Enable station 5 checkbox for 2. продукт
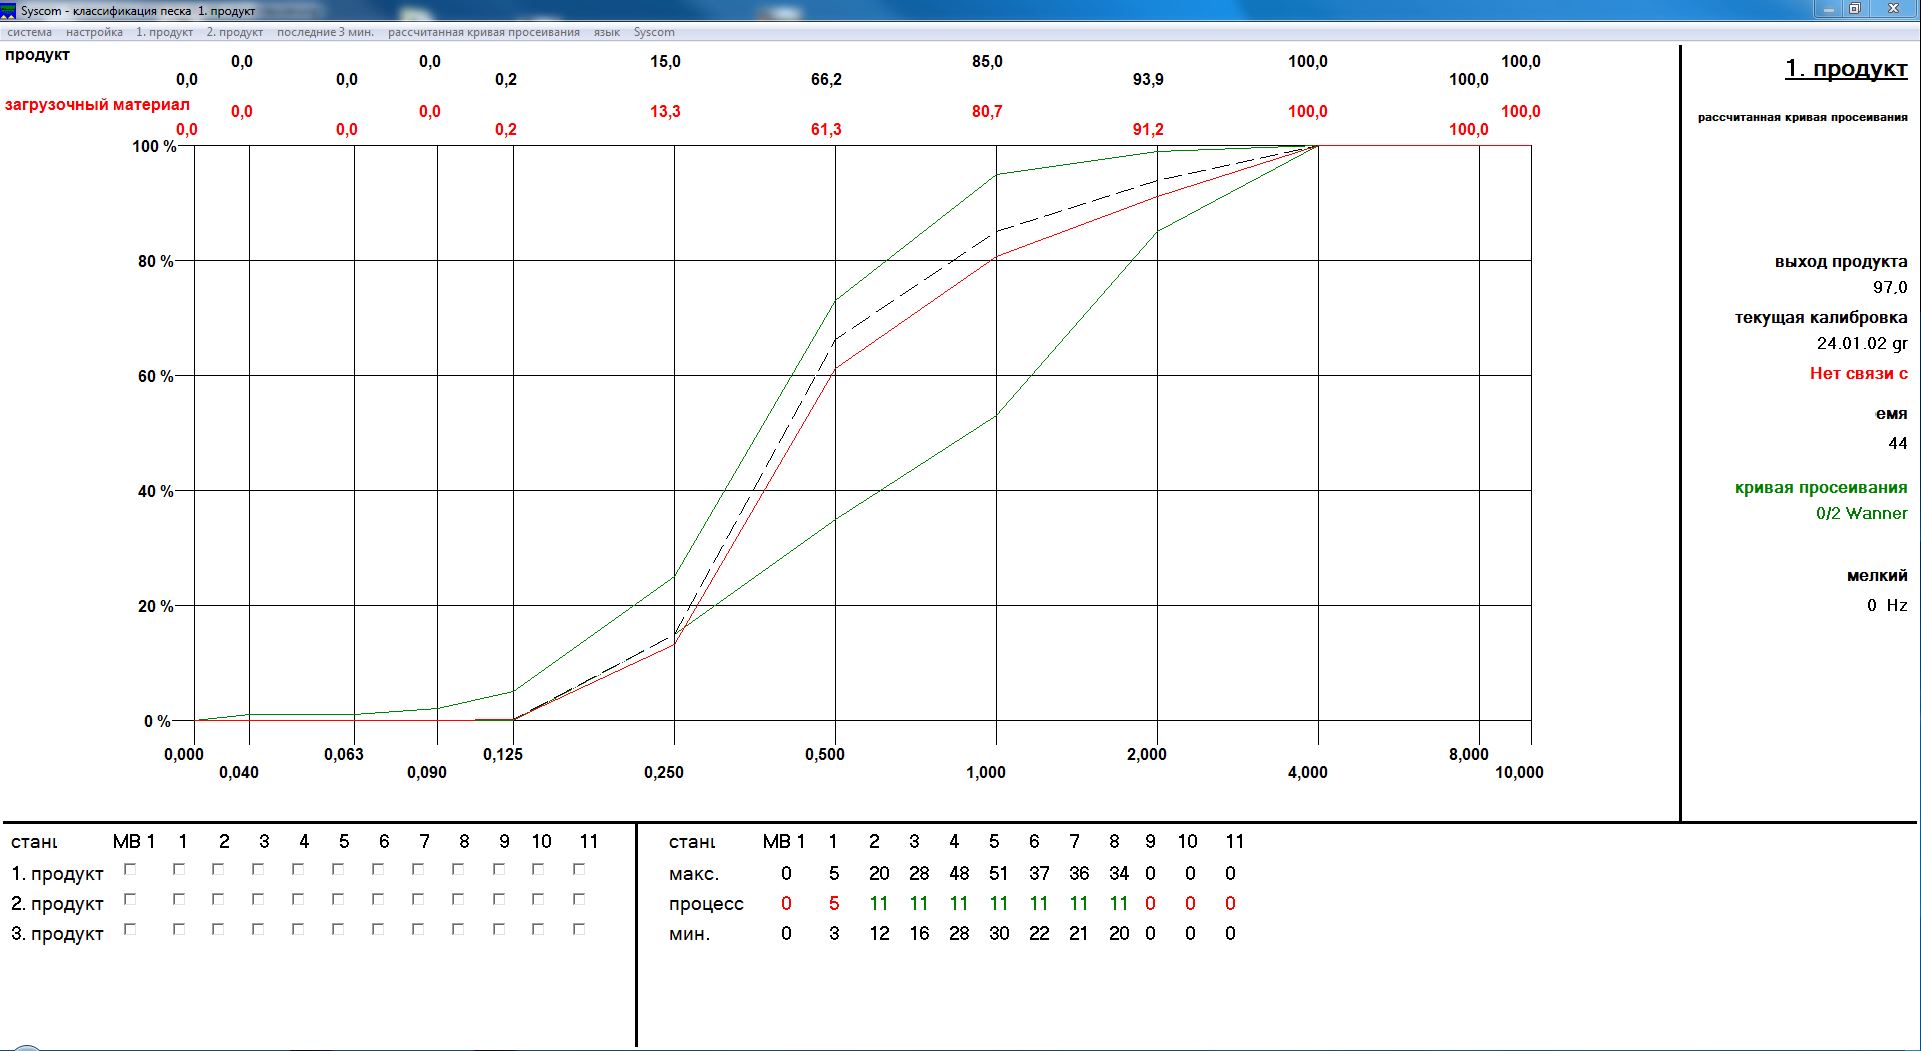The width and height of the screenshot is (1921, 1051). tap(336, 899)
